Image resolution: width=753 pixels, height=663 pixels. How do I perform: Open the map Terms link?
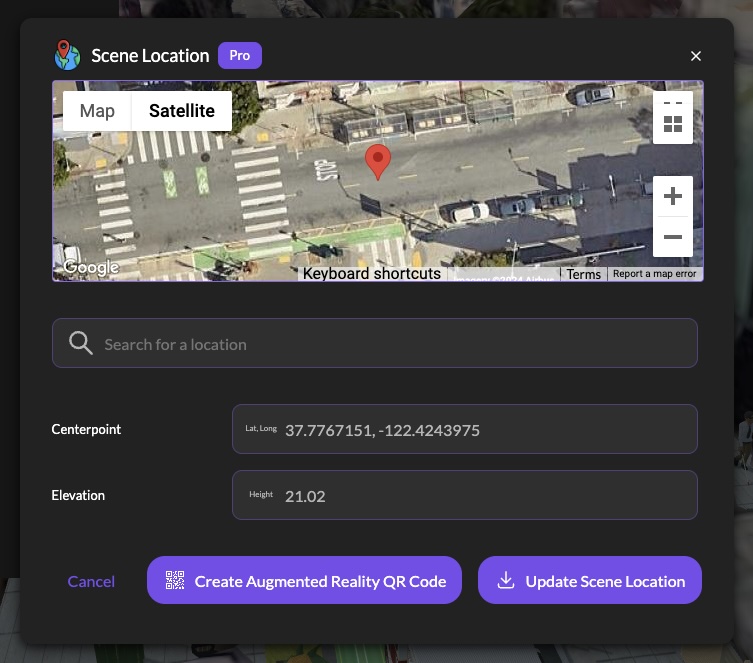pyautogui.click(x=583, y=274)
